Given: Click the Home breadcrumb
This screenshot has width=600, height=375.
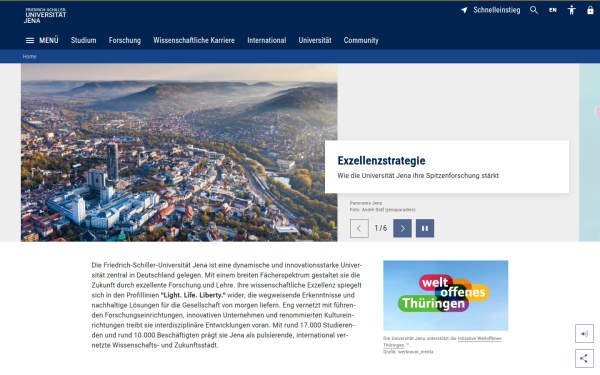Looking at the screenshot, I should 29,57.
